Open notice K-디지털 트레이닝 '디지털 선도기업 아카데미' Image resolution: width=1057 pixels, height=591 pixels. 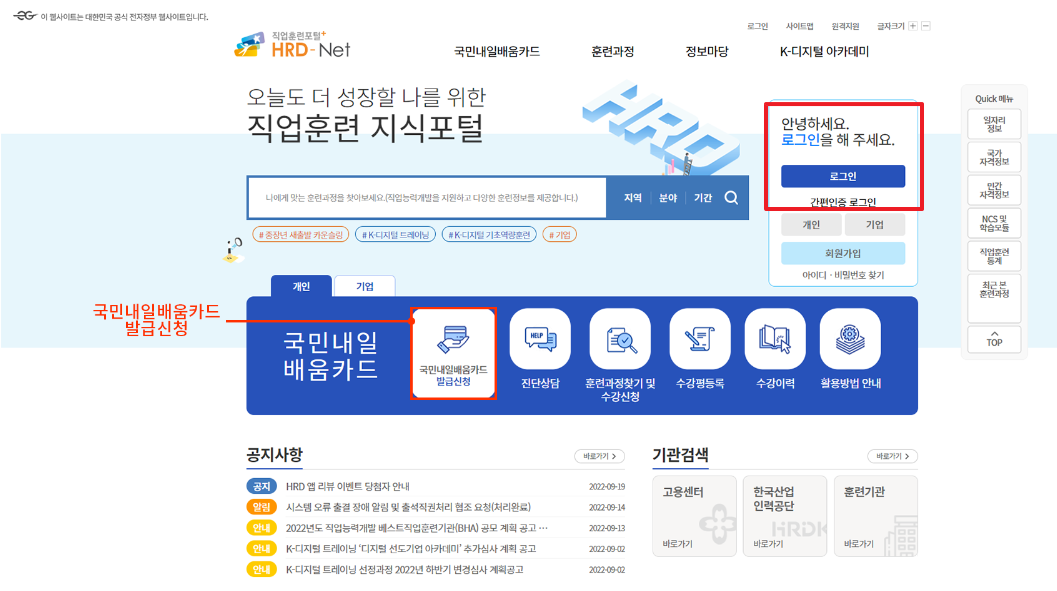pyautogui.click(x=411, y=549)
